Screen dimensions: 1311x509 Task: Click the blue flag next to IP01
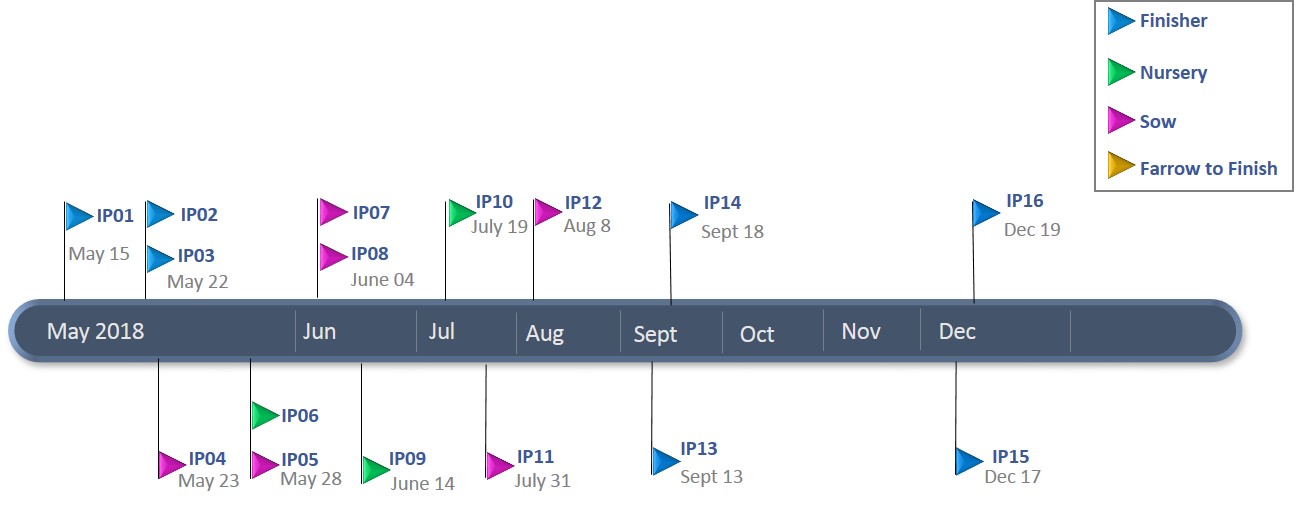click(79, 216)
